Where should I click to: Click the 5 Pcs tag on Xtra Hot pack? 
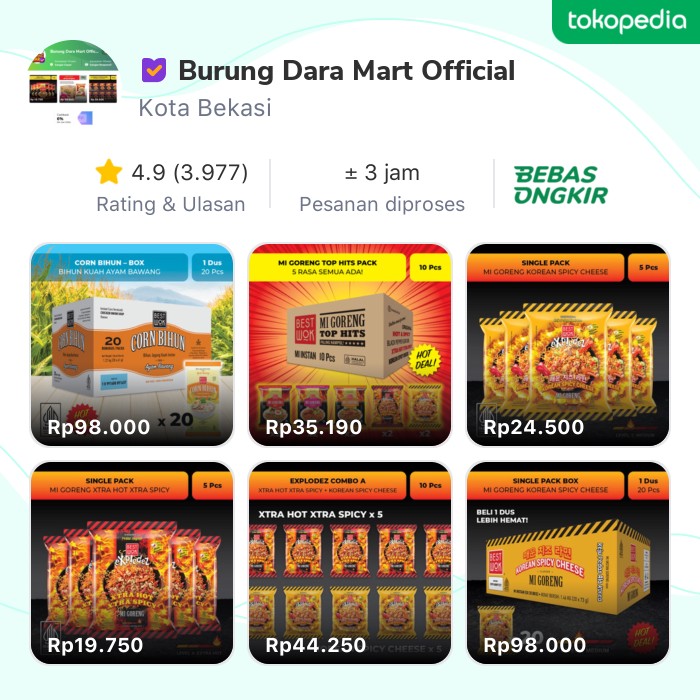212,485
